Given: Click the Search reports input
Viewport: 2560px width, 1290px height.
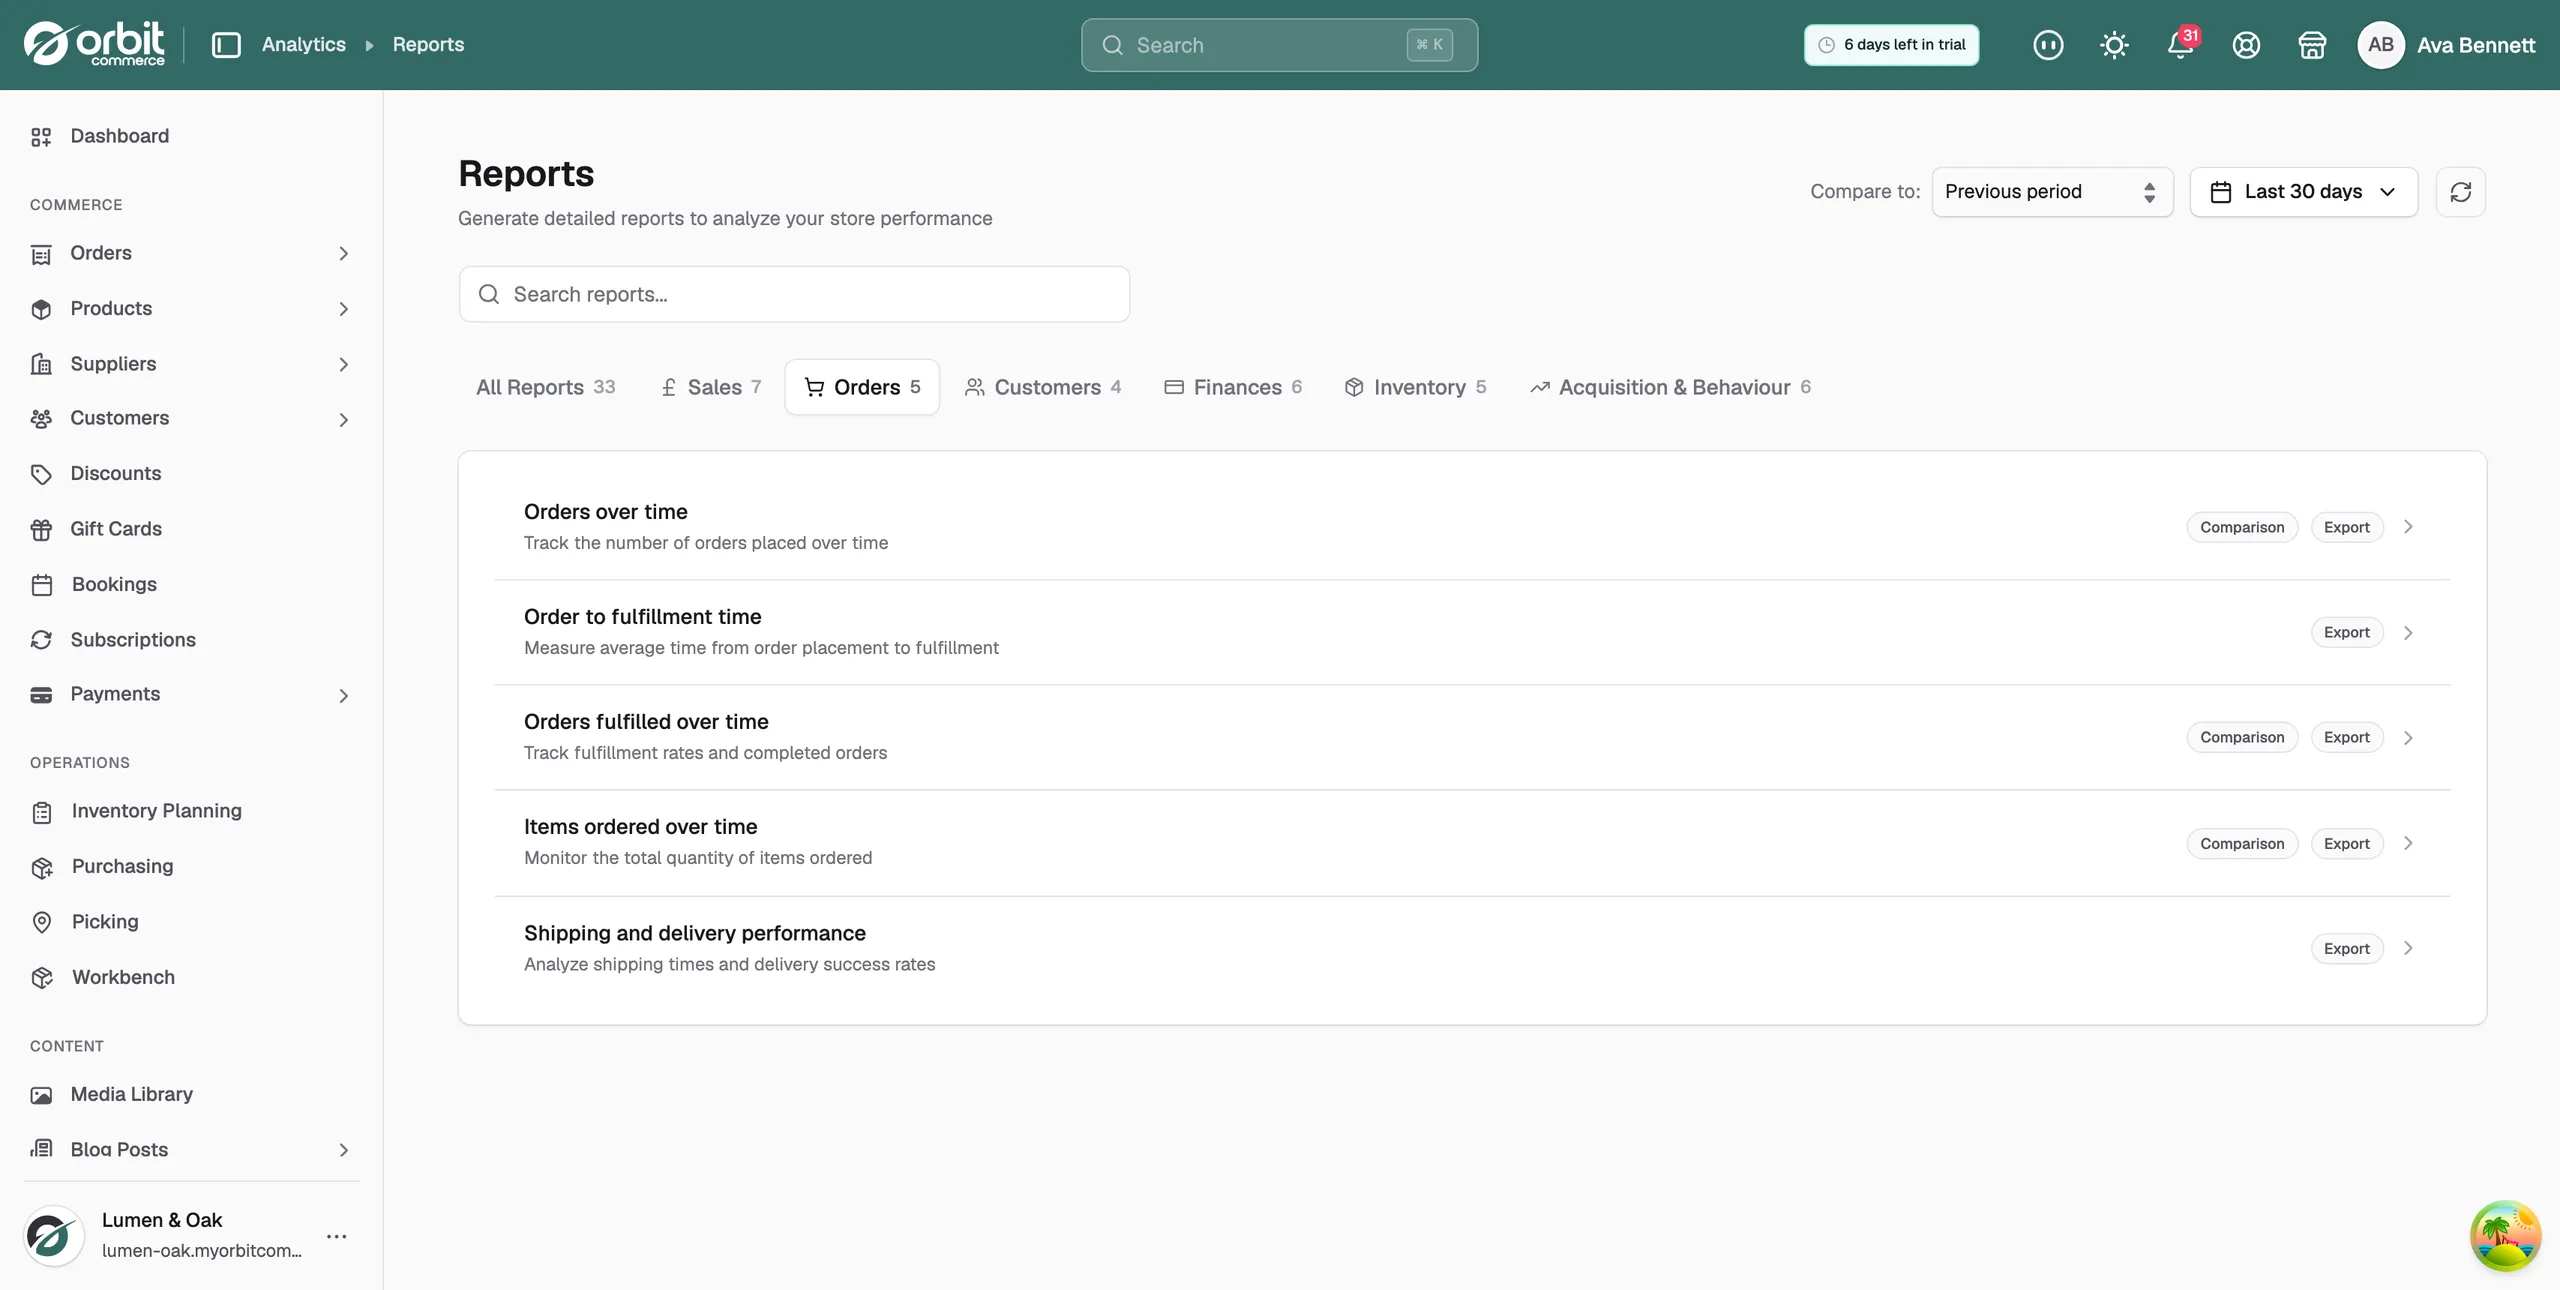Looking at the screenshot, I should (794, 294).
